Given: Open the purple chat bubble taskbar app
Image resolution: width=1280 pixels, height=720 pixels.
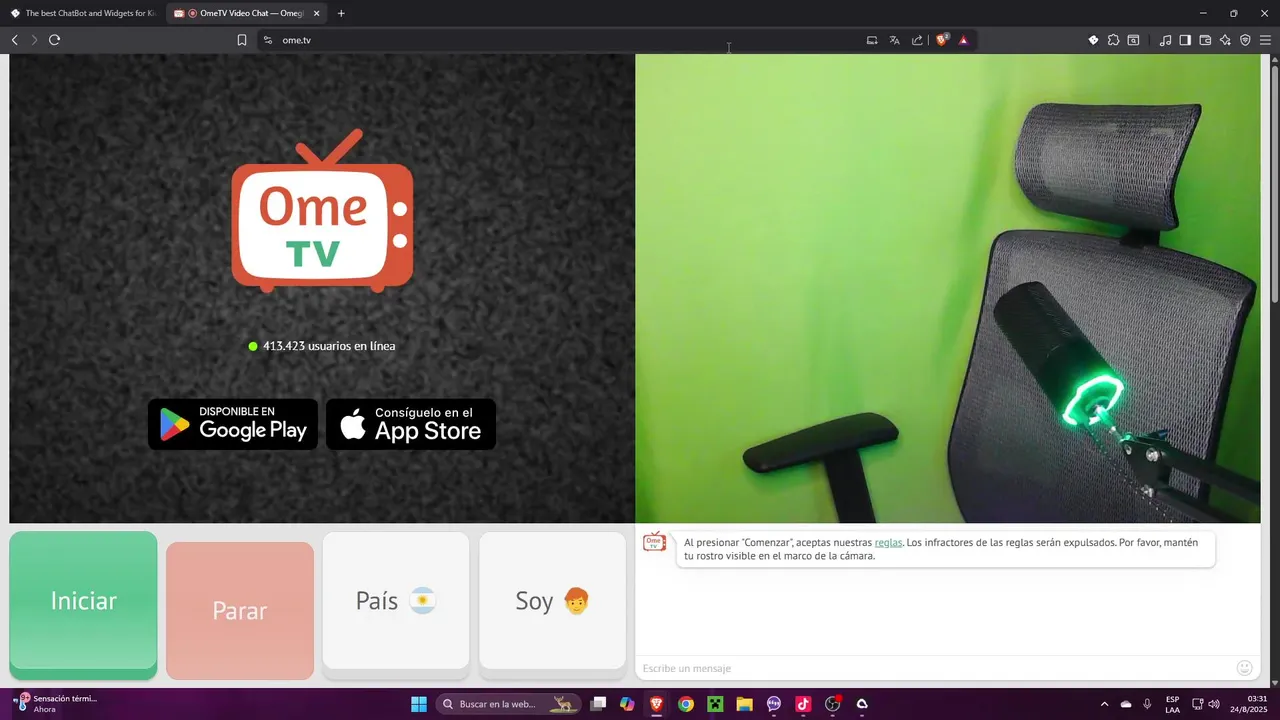Looking at the screenshot, I should point(774,704).
